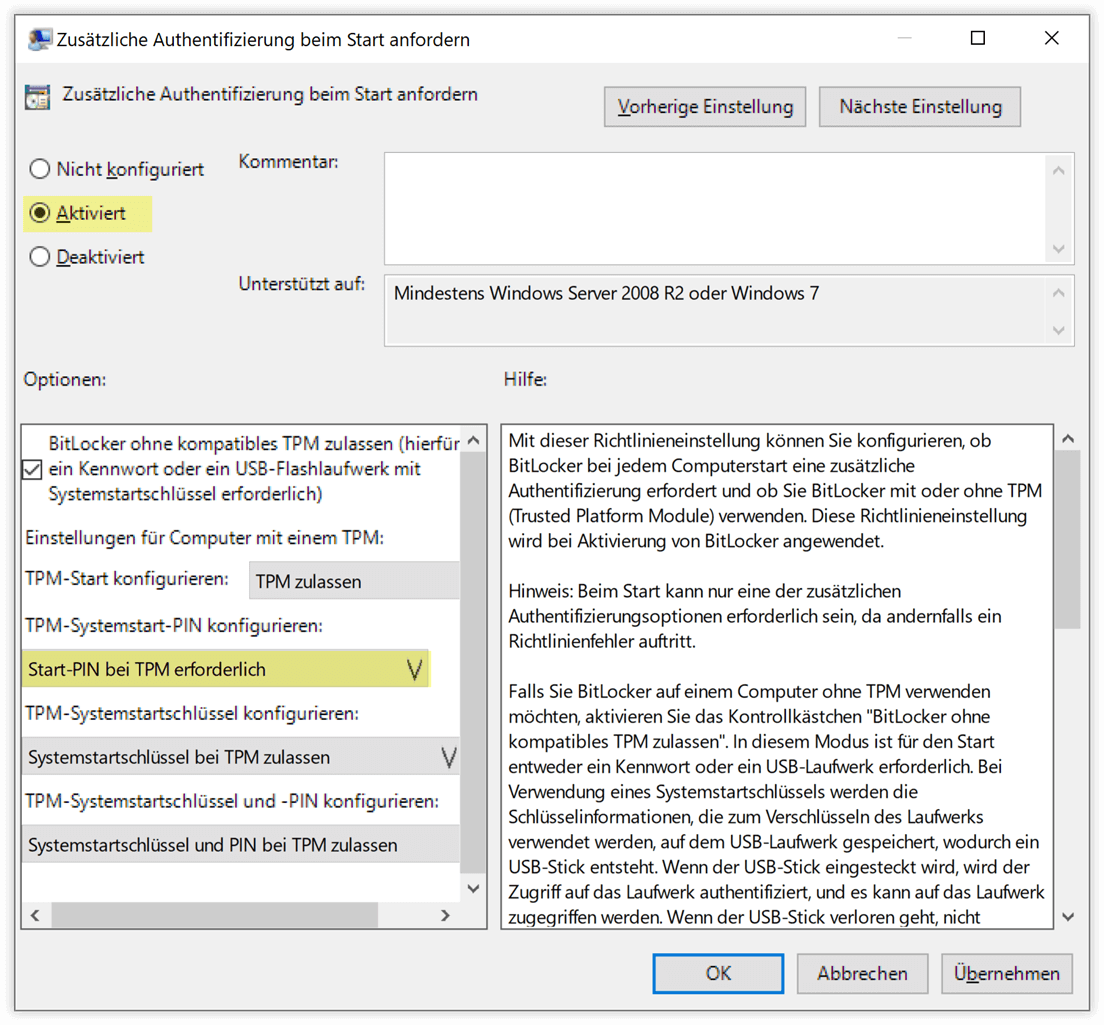Go to Vorherige Einstellung
This screenshot has width=1104, height=1025.
click(705, 107)
